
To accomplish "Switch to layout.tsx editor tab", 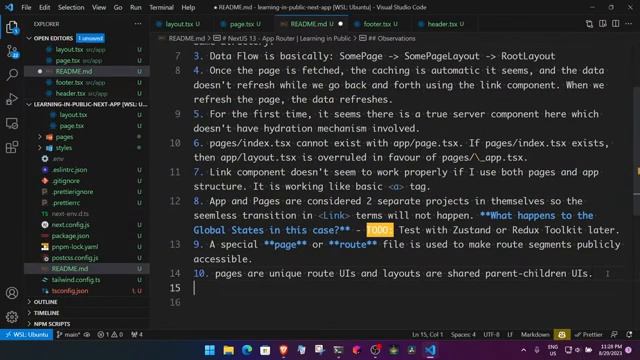I will point(178,24).
